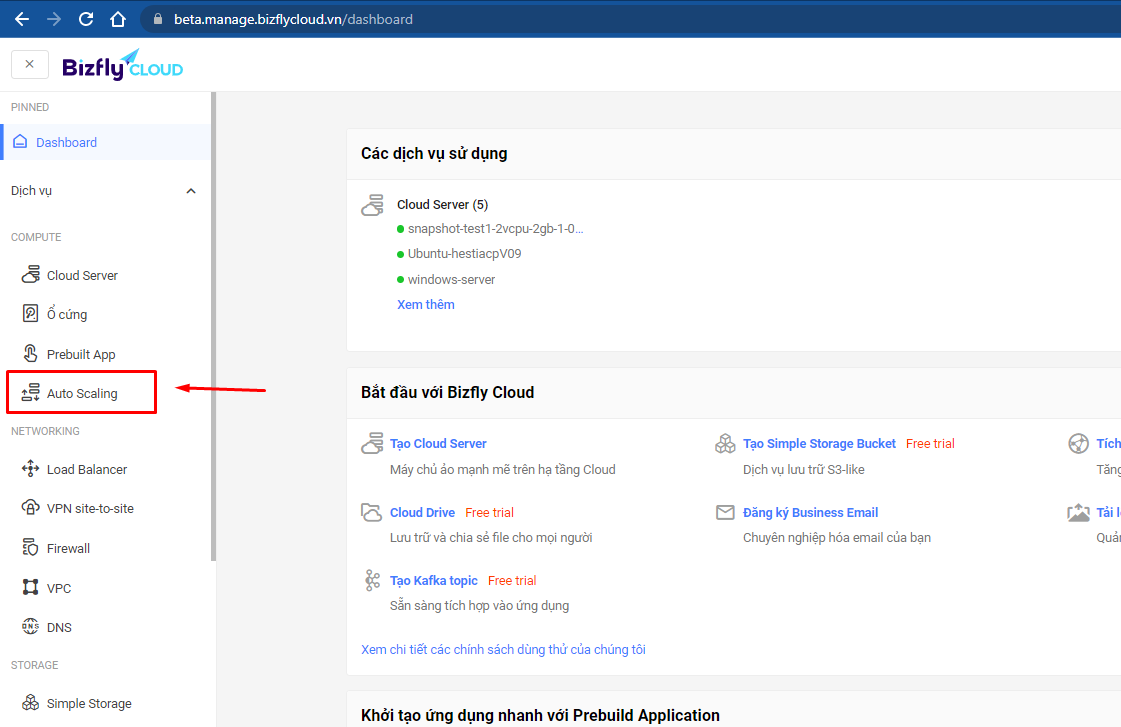Open the Xem chi tiết các chính sách dùng thử link

(x=503, y=649)
